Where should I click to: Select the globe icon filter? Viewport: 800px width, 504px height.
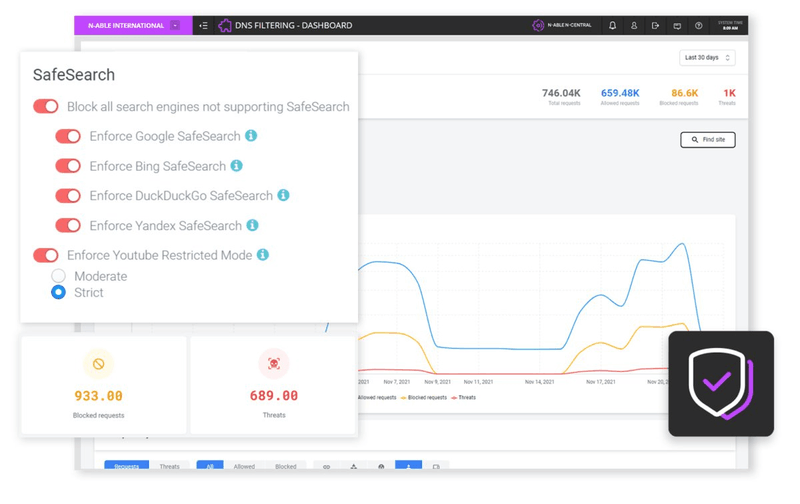[x=381, y=466]
